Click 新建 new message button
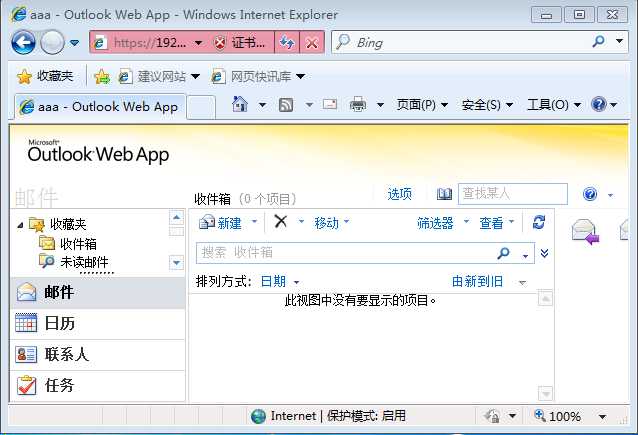Viewport: 638px width, 435px height. pyautogui.click(x=220, y=223)
